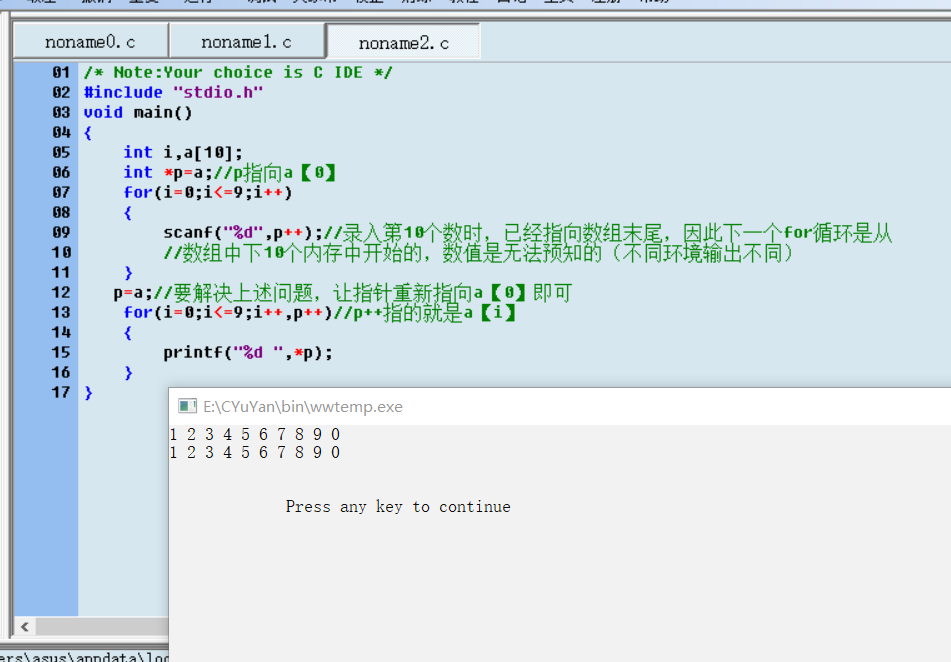Click the comment 'Note:Your choice is C IDE'
Image resolution: width=951 pixels, height=662 pixels.
(x=238, y=73)
